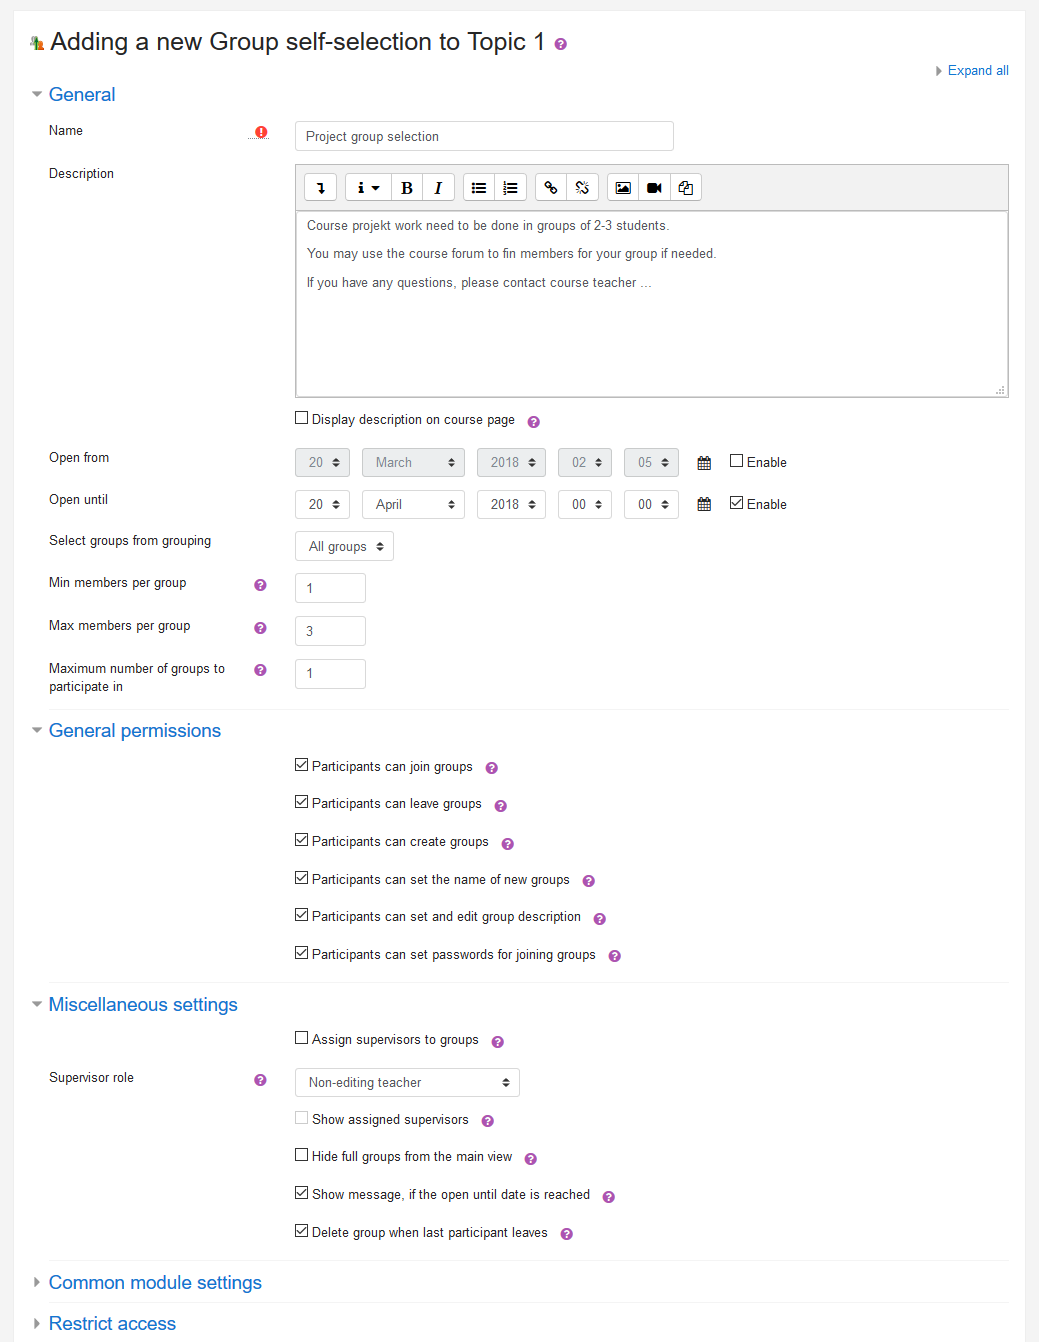The image size is (1039, 1342).
Task: Insert media using the video icon
Action: pos(654,187)
